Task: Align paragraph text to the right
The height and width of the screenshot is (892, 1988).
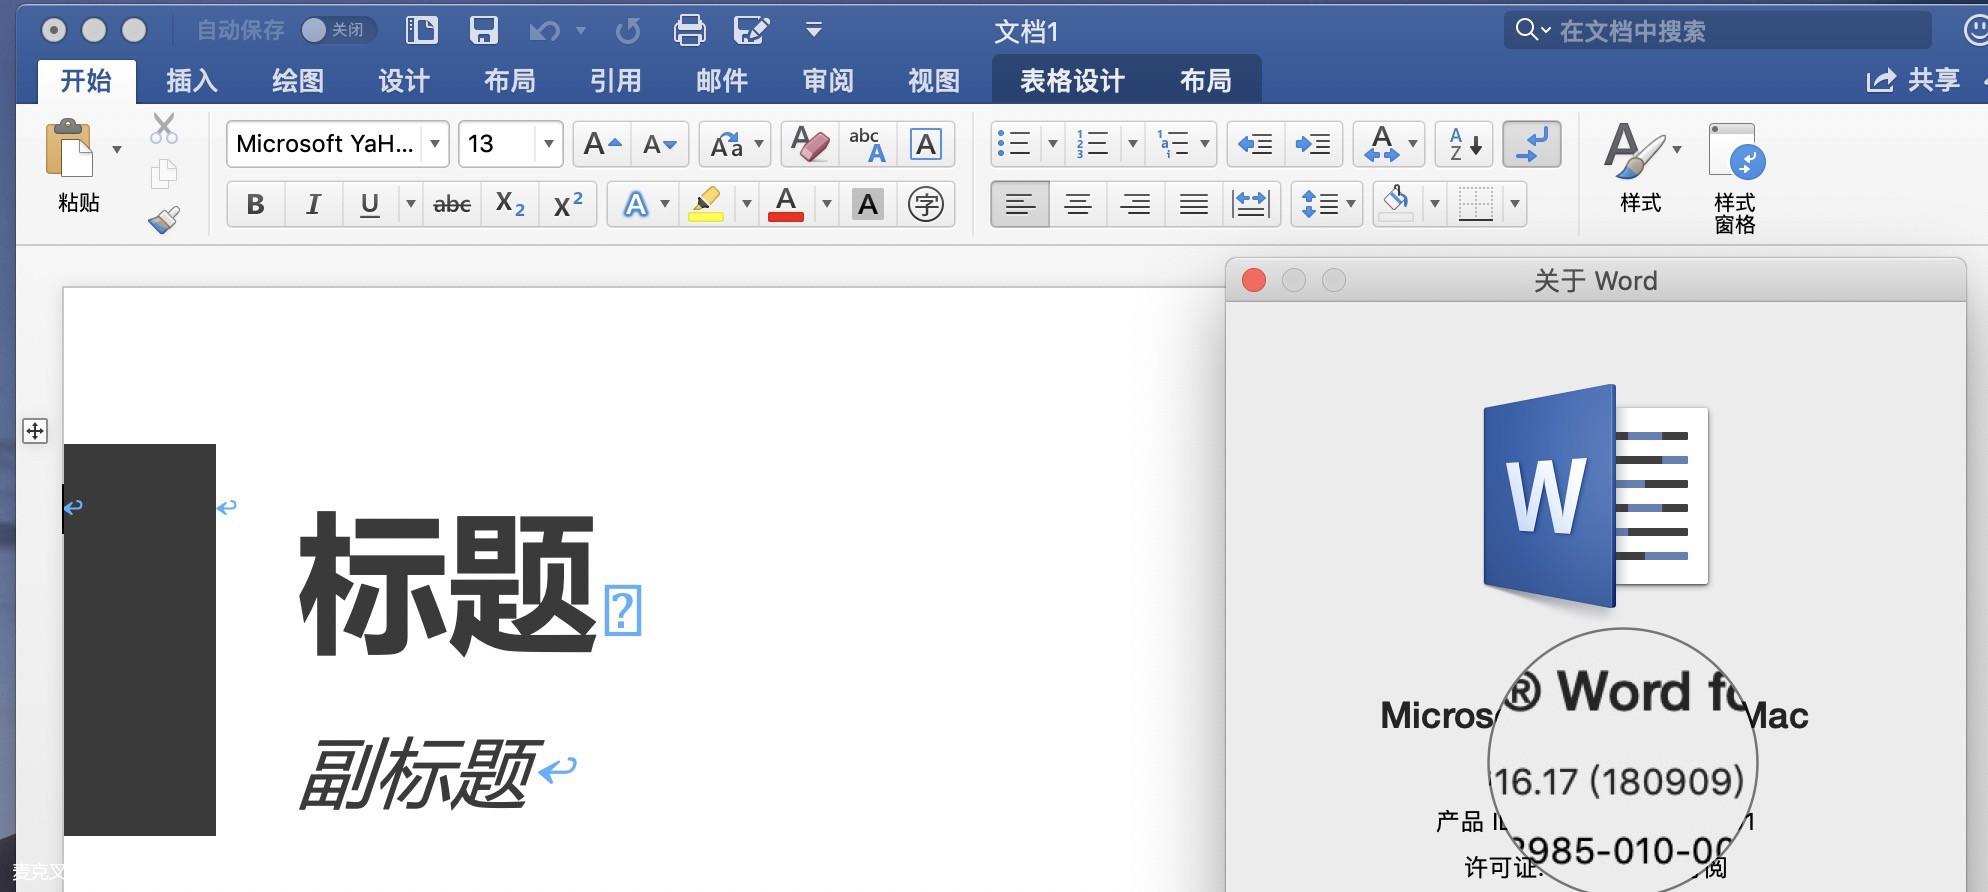Action: point(1136,205)
